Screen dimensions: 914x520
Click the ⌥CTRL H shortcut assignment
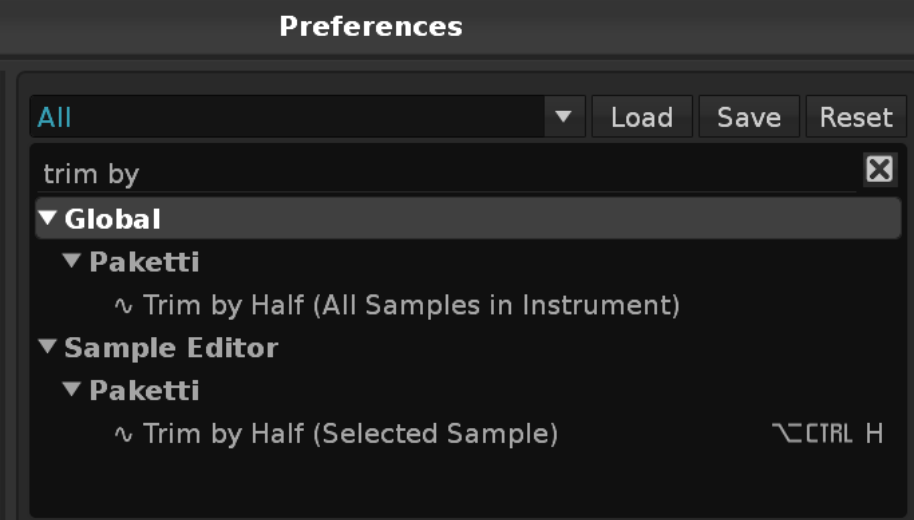827,434
